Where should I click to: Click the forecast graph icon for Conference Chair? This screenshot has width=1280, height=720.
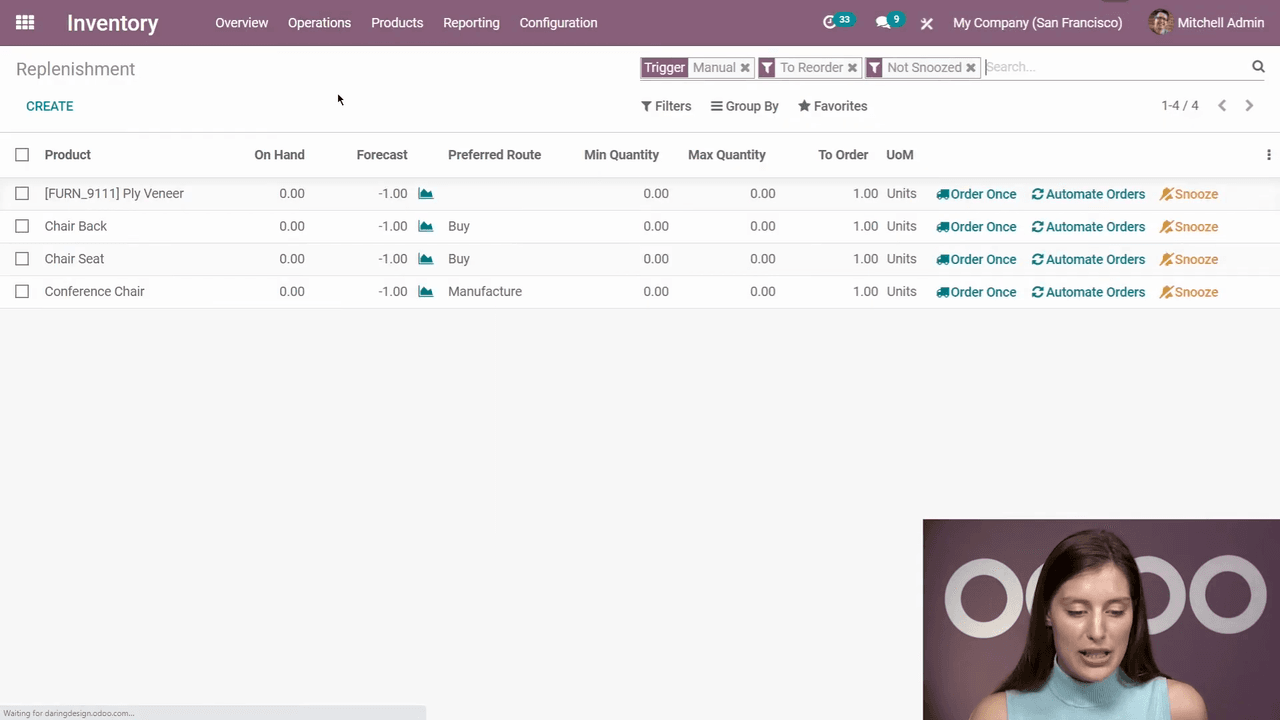(426, 292)
